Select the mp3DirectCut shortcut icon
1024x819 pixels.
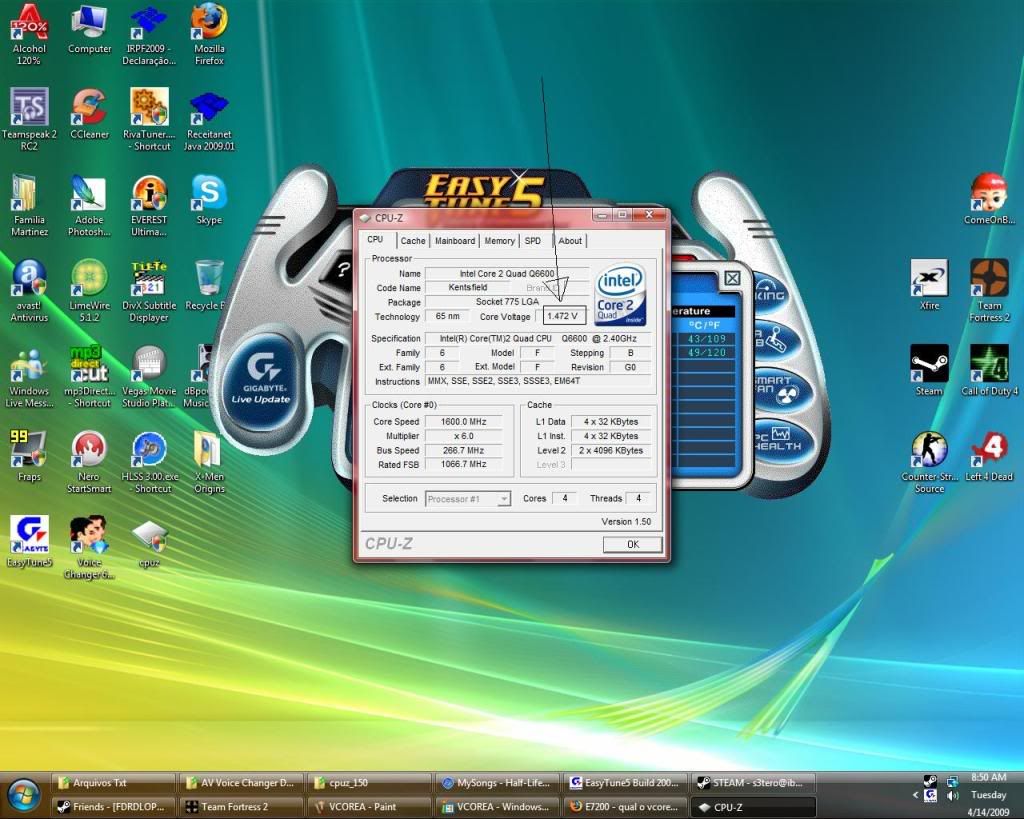click(x=89, y=377)
